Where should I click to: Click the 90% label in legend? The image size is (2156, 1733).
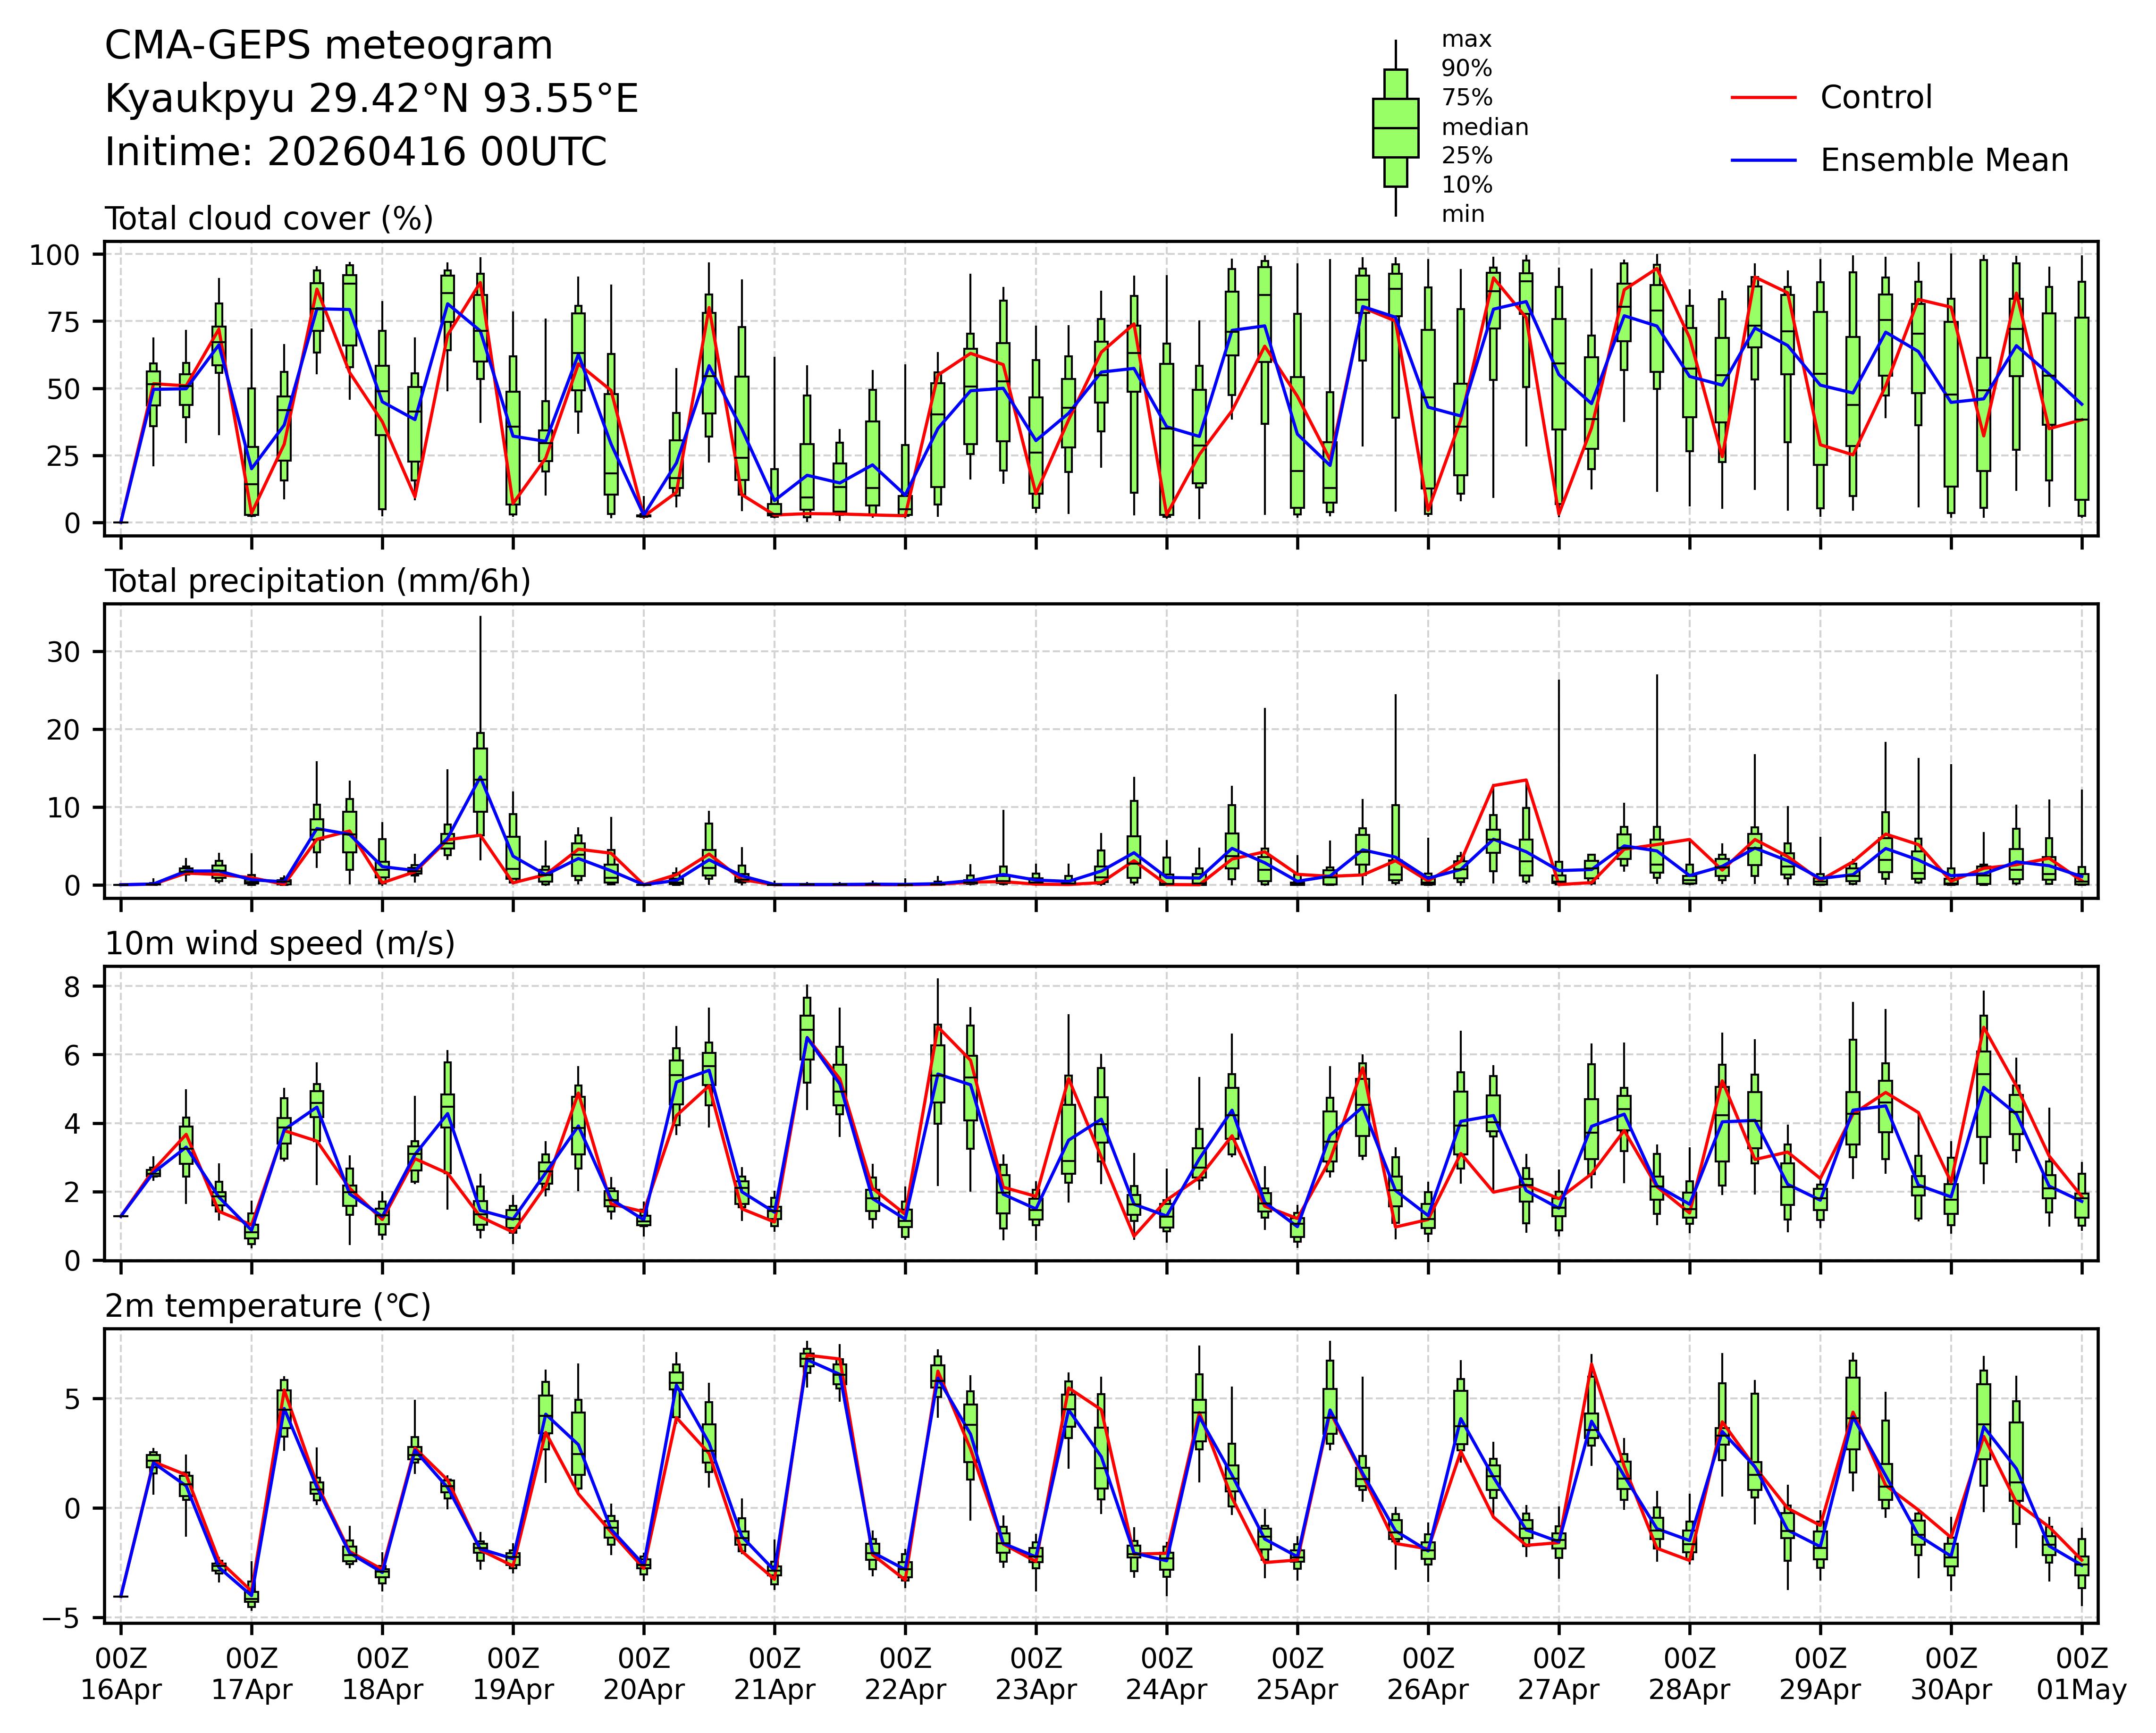[x=1466, y=69]
